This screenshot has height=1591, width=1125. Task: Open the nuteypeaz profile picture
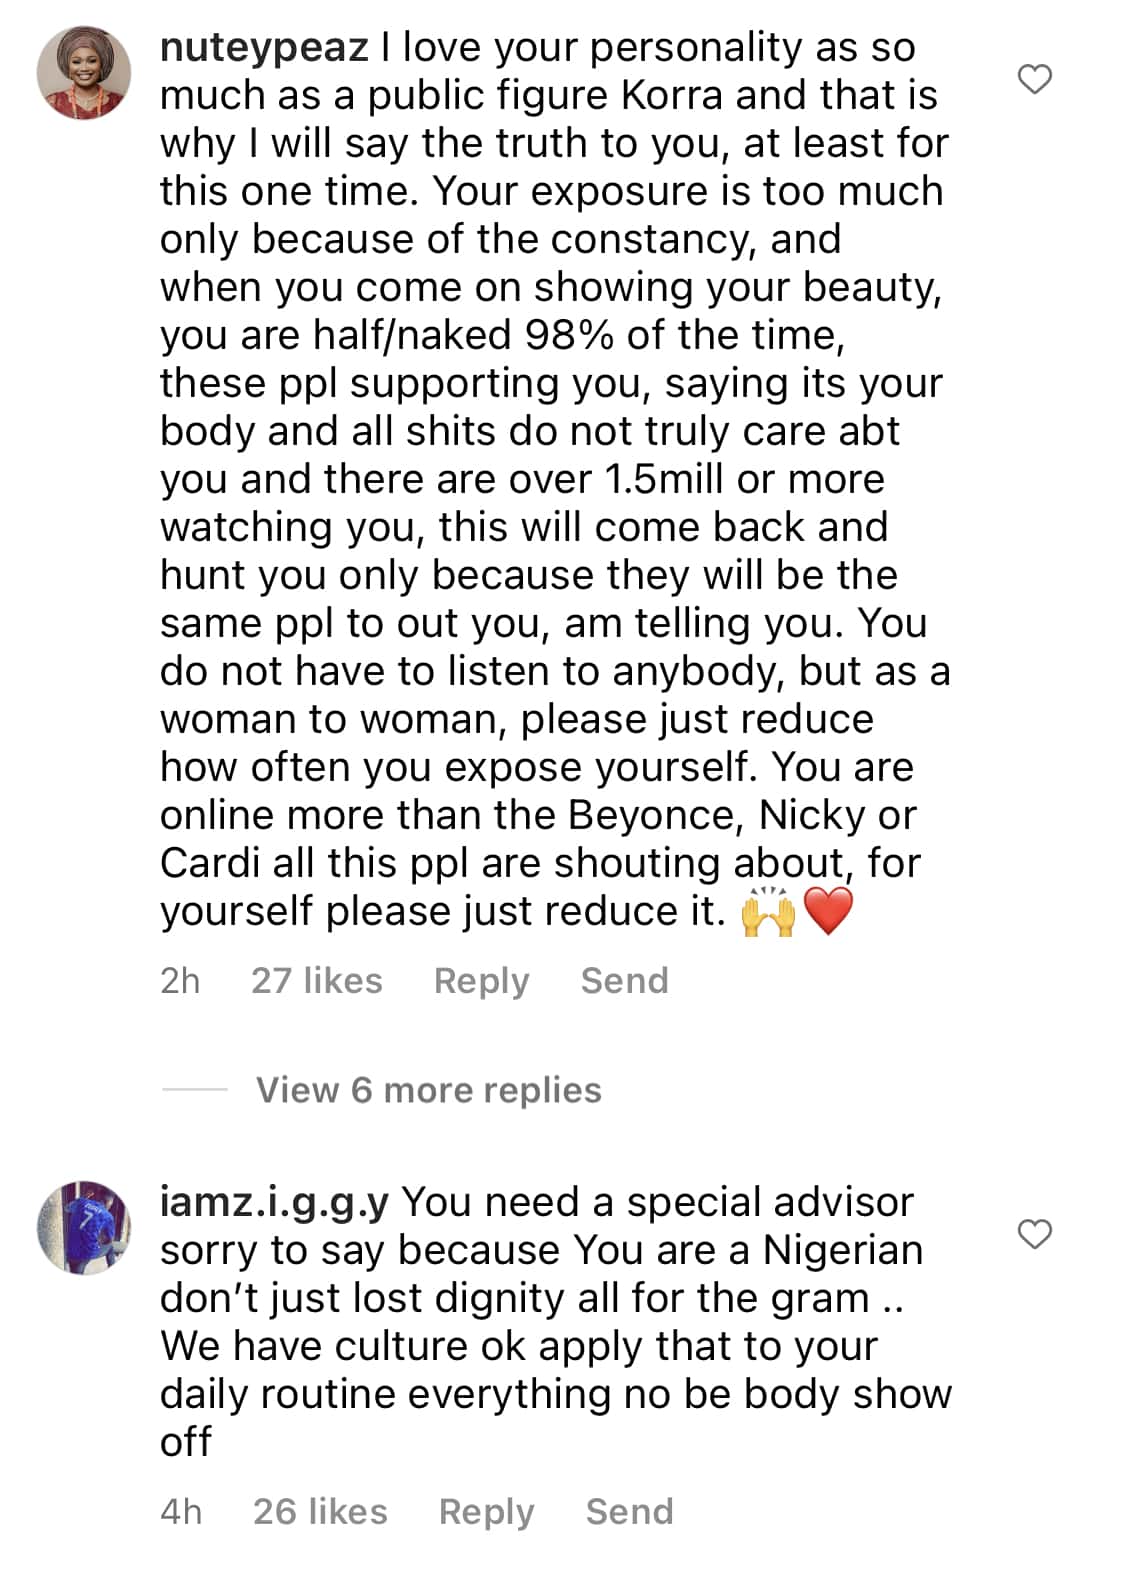[x=84, y=73]
